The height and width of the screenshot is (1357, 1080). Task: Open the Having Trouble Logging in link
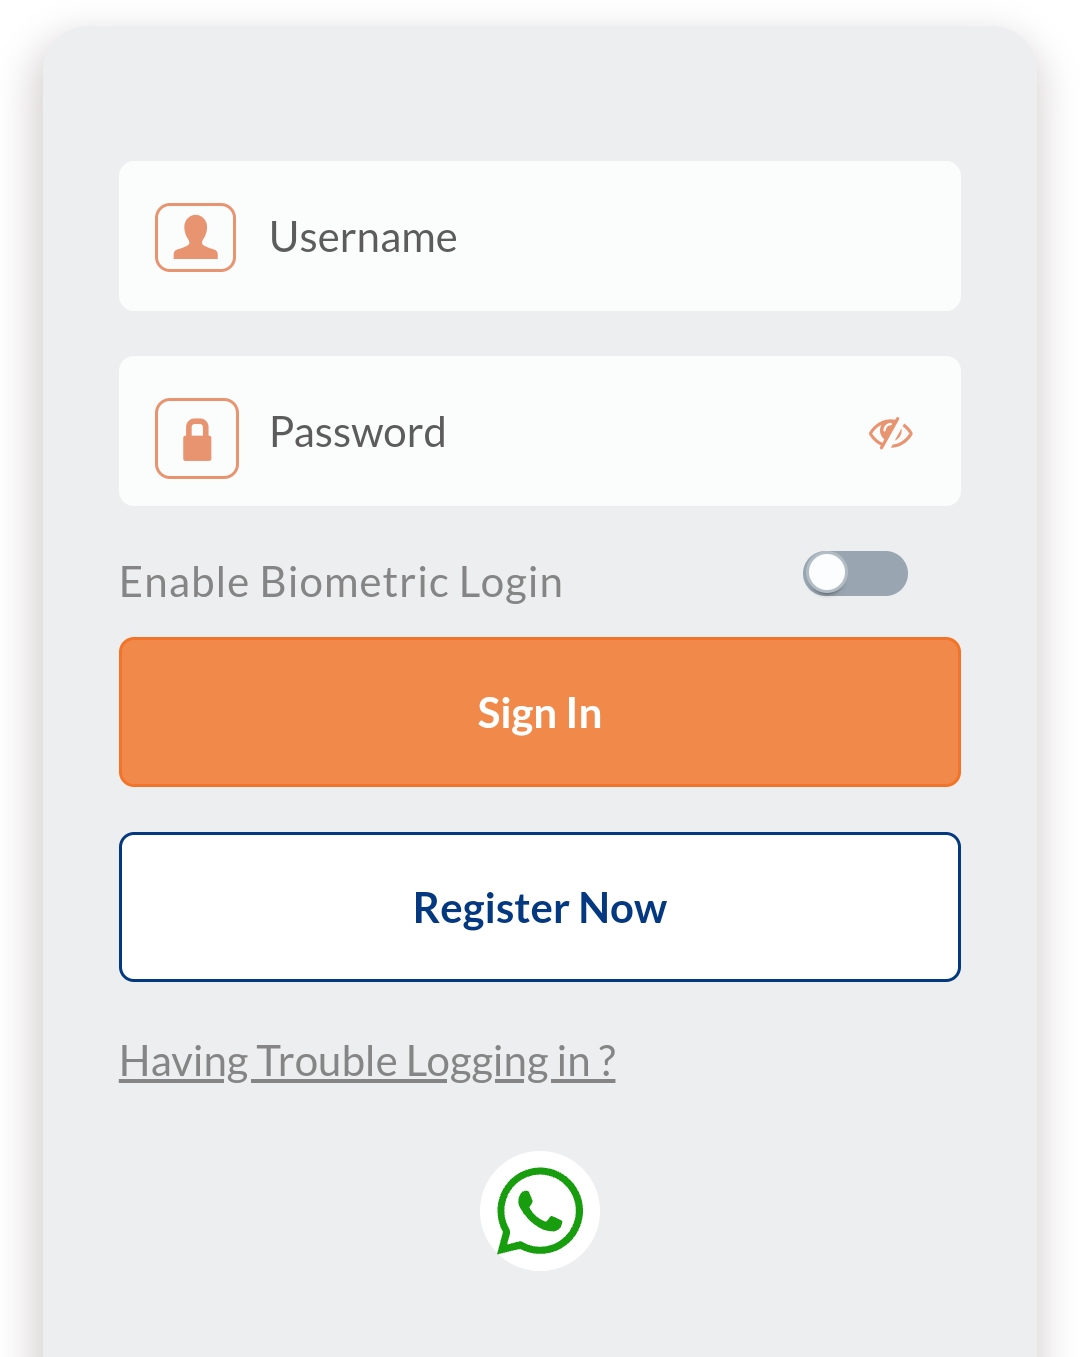pyautogui.click(x=367, y=1061)
